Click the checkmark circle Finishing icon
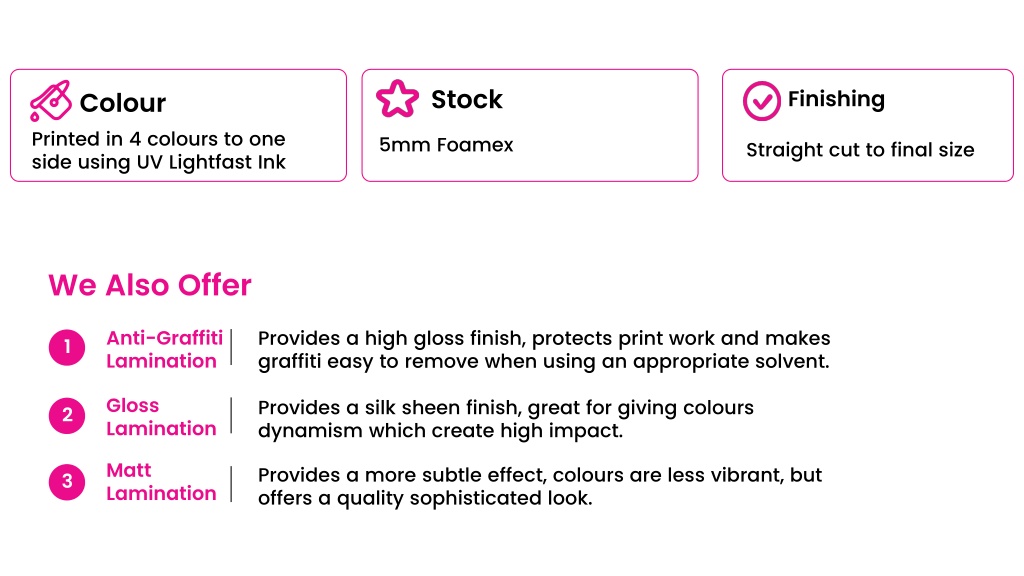The width and height of the screenshot is (1024, 576). click(x=761, y=101)
